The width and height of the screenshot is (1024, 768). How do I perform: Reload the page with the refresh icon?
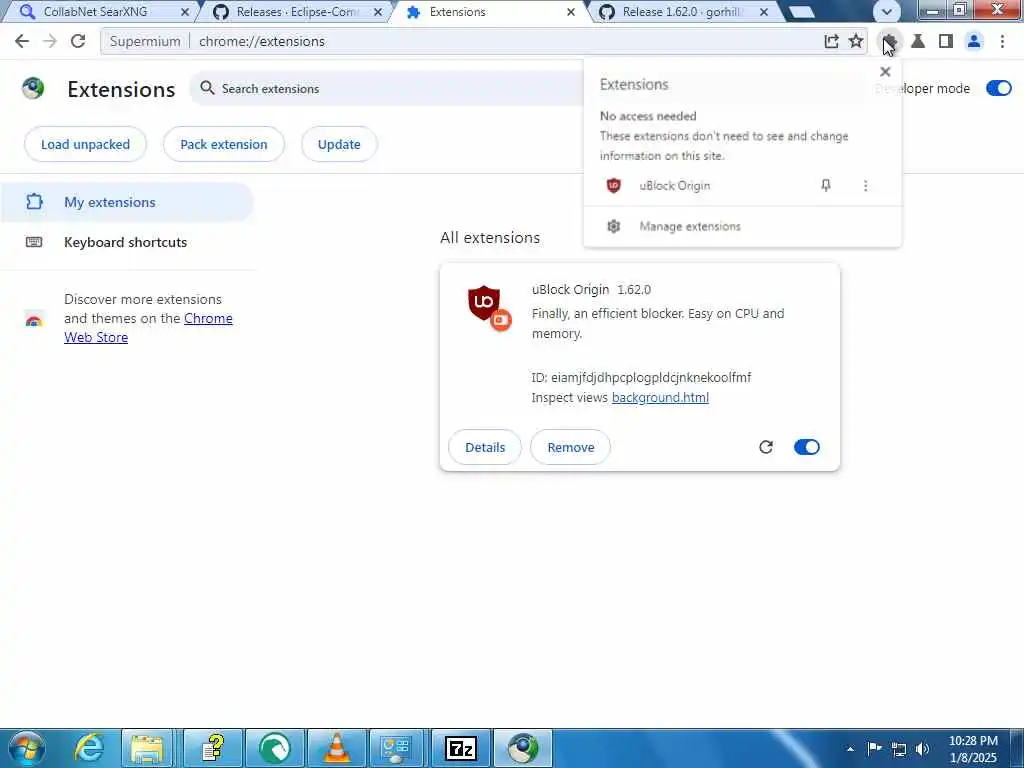pos(78,41)
